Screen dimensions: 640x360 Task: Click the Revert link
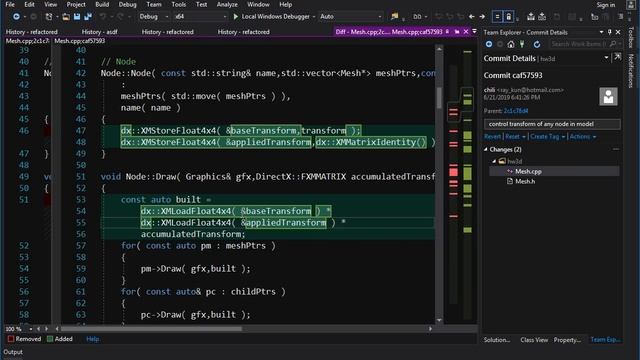pos(492,137)
